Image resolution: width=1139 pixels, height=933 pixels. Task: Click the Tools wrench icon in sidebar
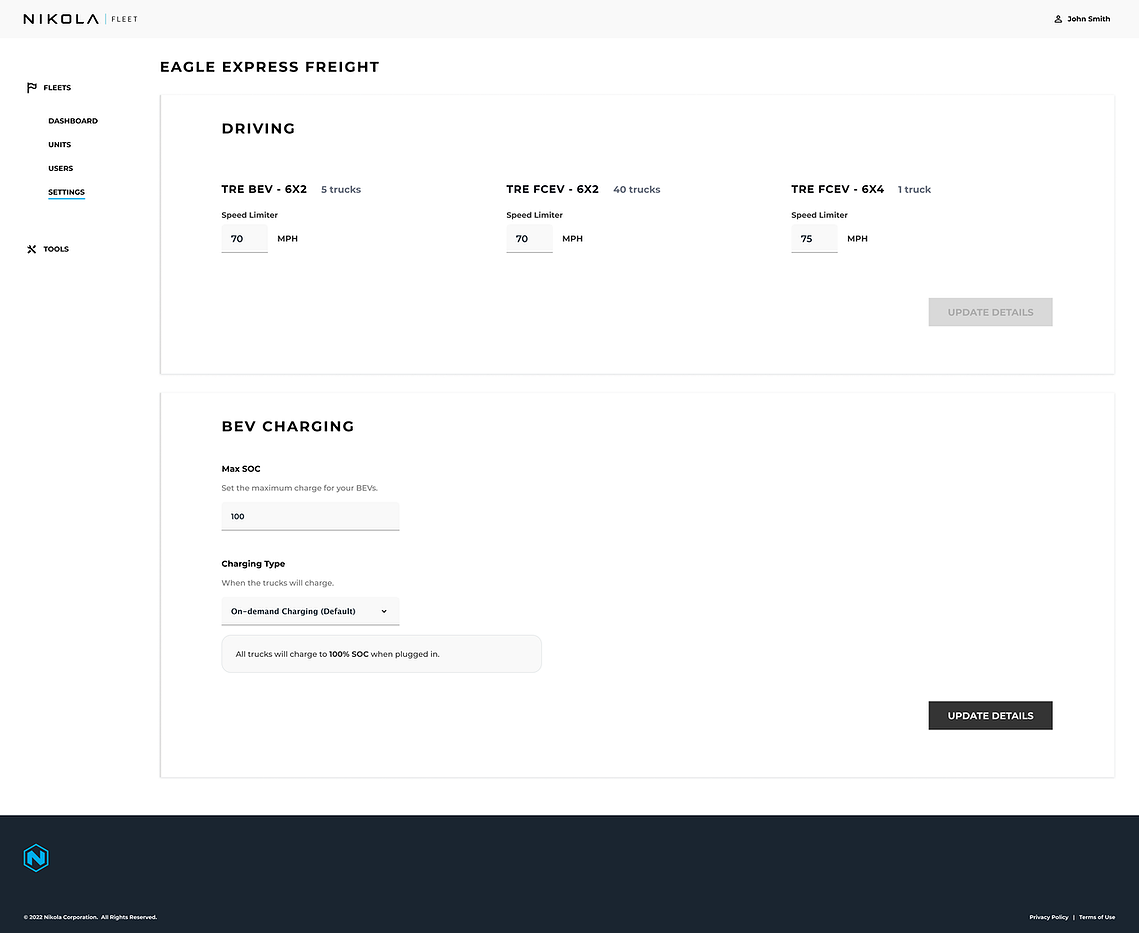[x=31, y=249]
